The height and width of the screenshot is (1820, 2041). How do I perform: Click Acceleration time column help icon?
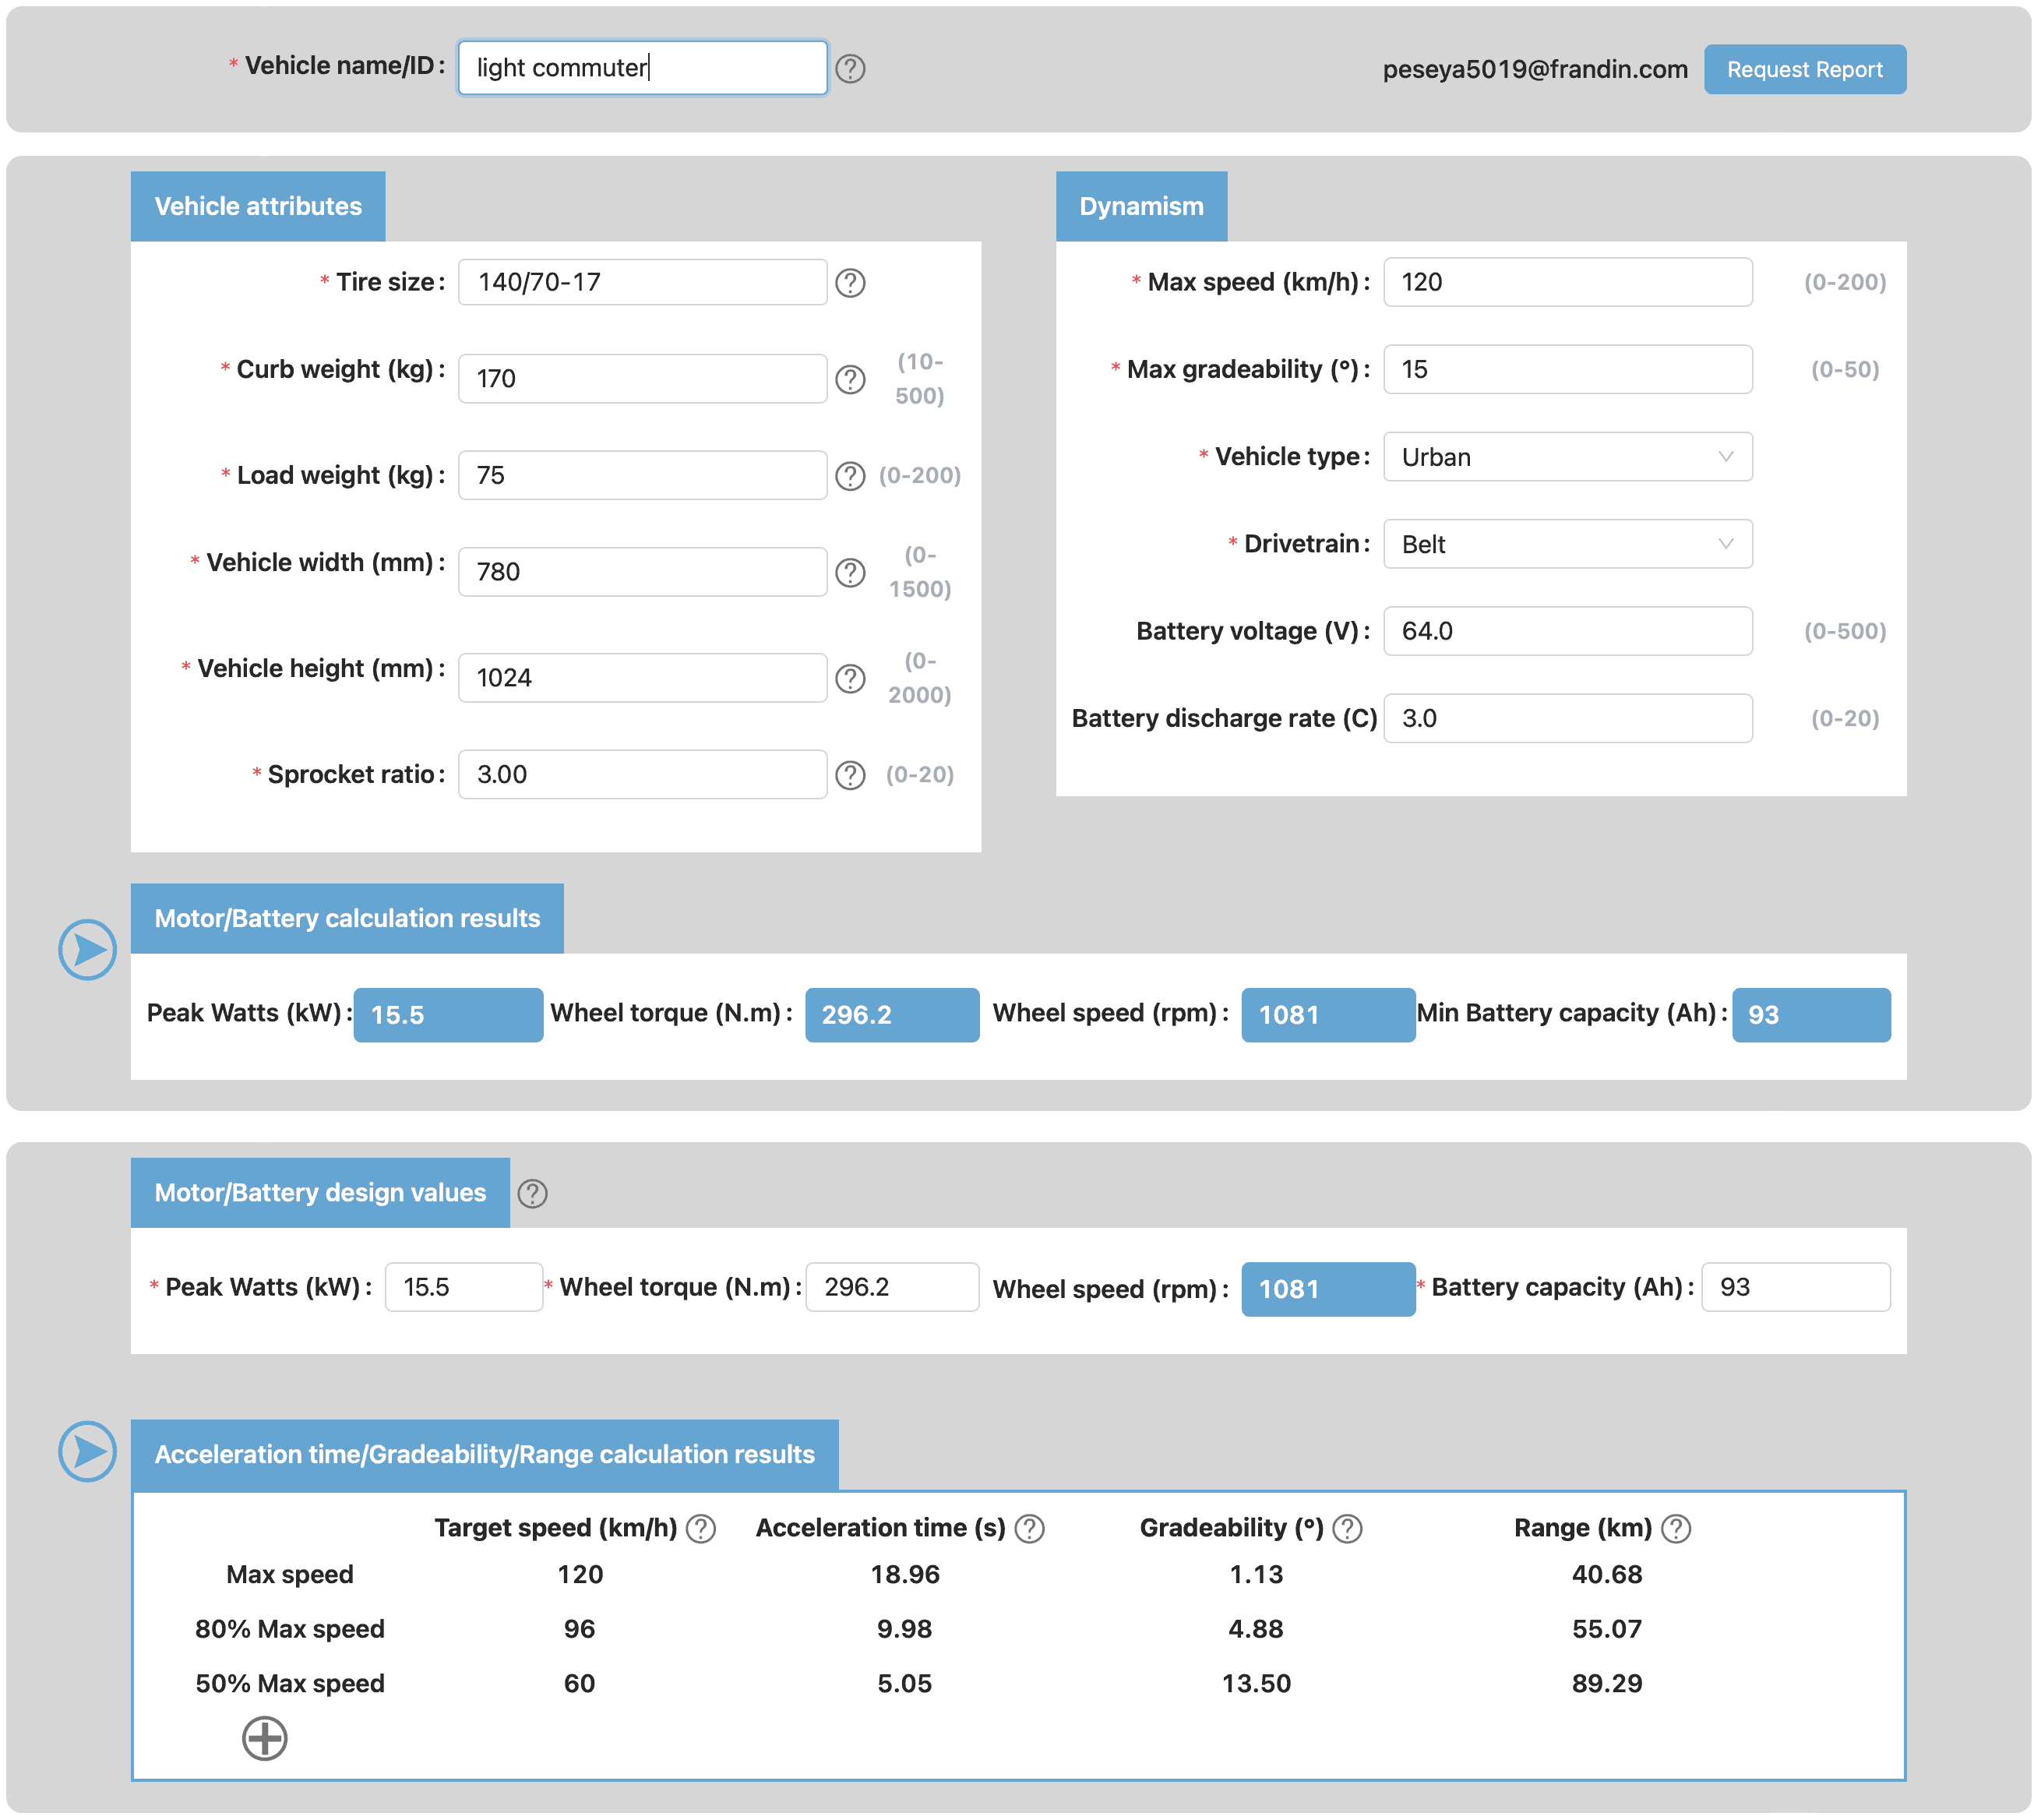[x=1030, y=1529]
